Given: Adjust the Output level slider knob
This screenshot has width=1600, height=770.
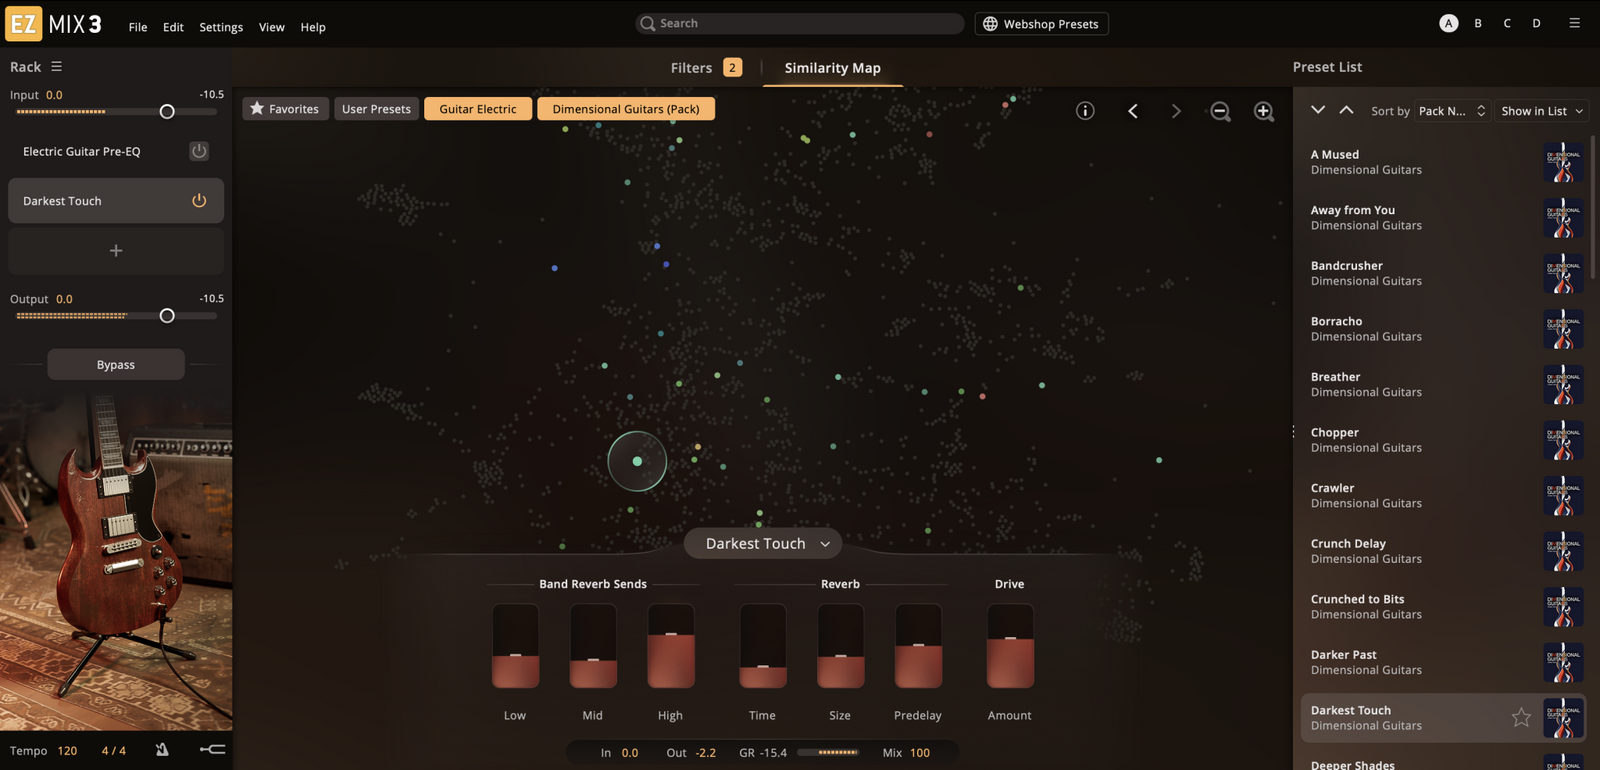Looking at the screenshot, I should tap(167, 316).
